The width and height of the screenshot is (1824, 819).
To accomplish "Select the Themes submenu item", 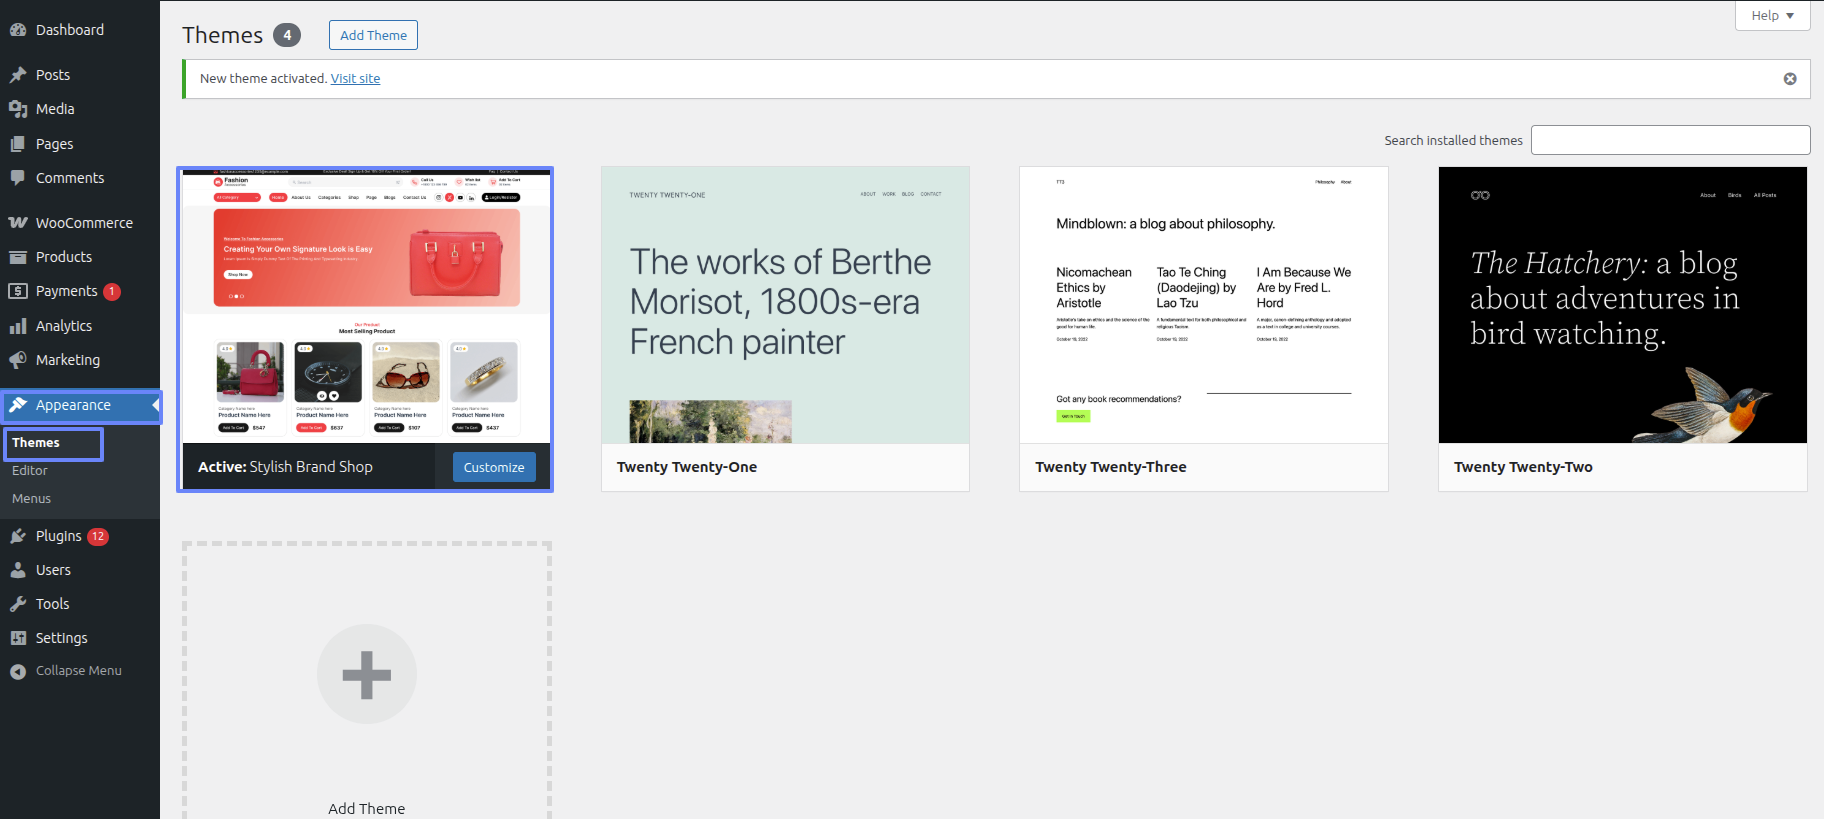I will pyautogui.click(x=36, y=443).
